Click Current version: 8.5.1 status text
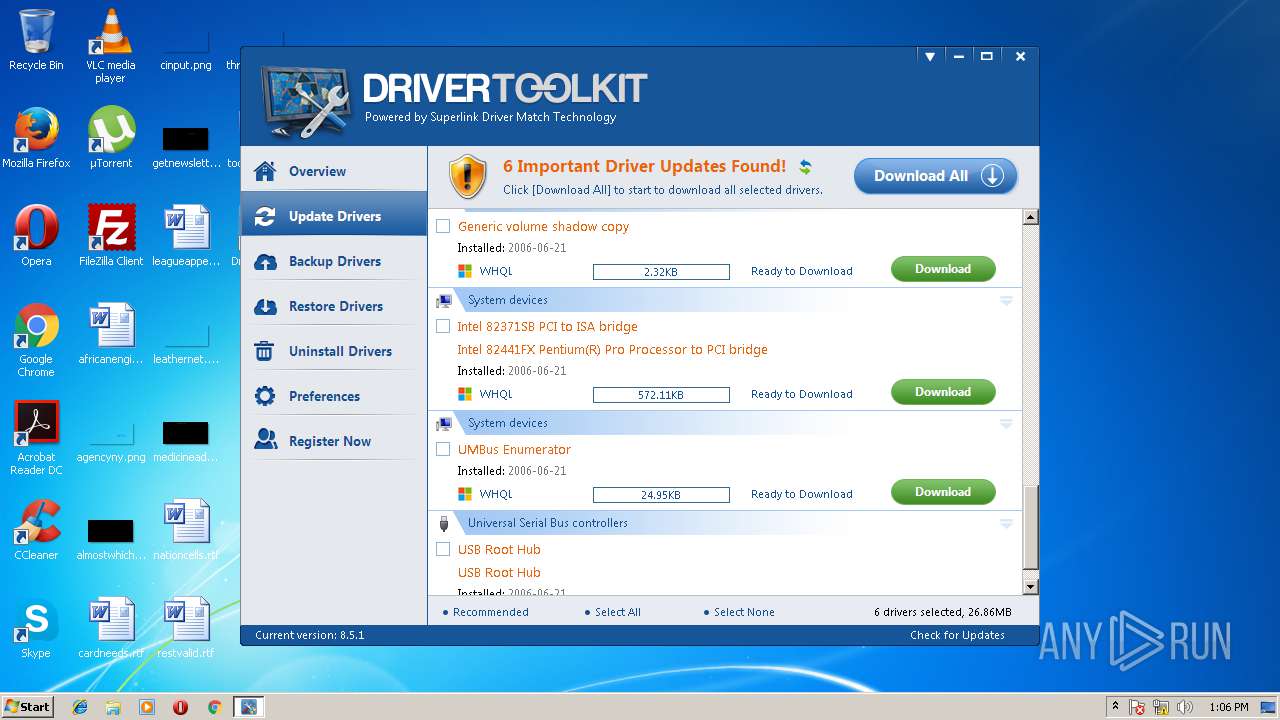Viewport: 1280px width, 720px height. click(309, 635)
